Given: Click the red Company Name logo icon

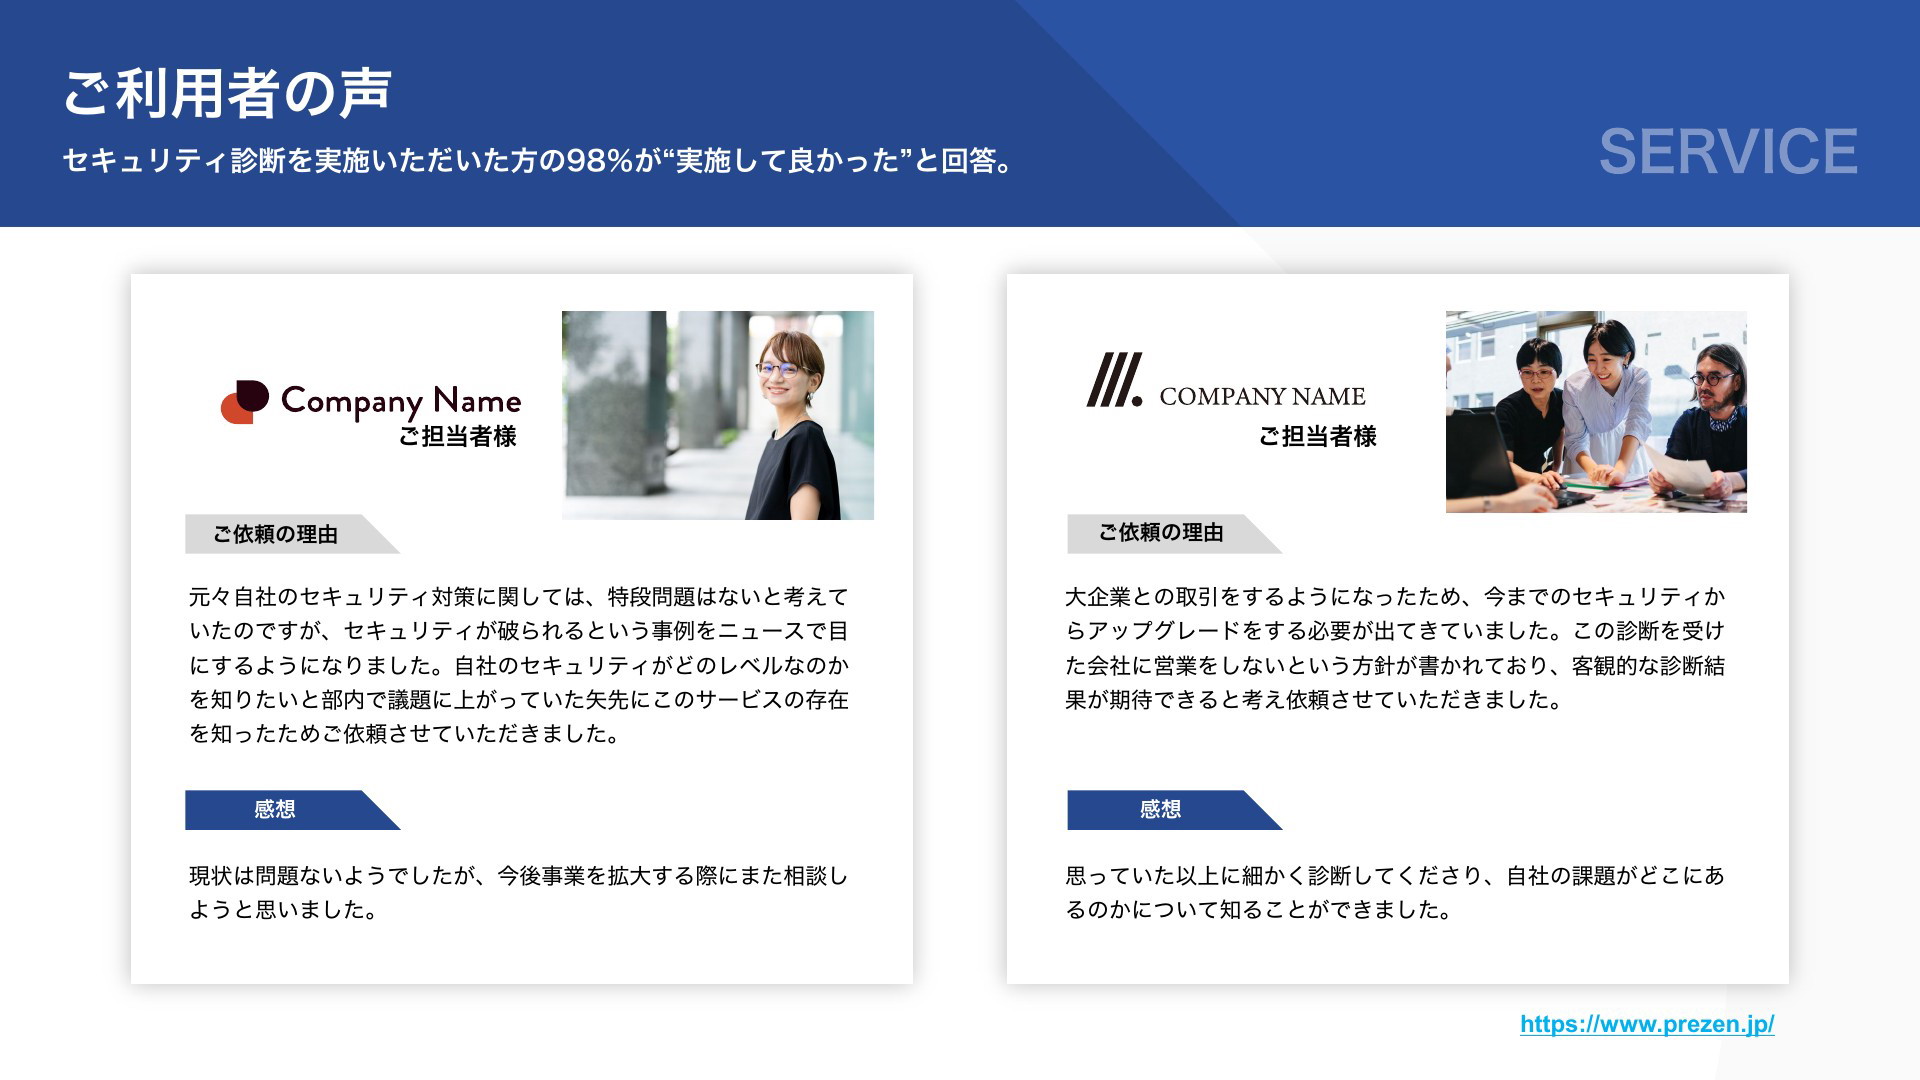Looking at the screenshot, I should point(245,402).
